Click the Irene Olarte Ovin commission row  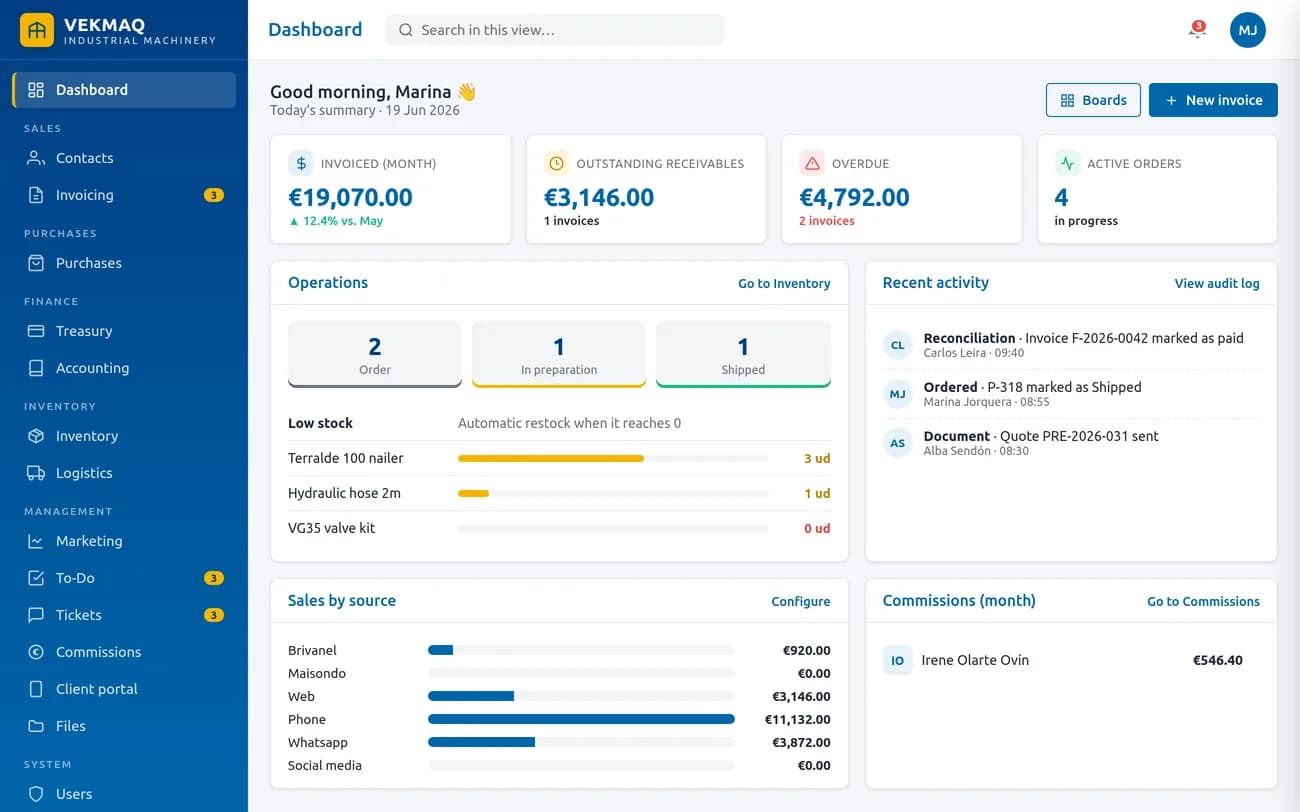1071,660
